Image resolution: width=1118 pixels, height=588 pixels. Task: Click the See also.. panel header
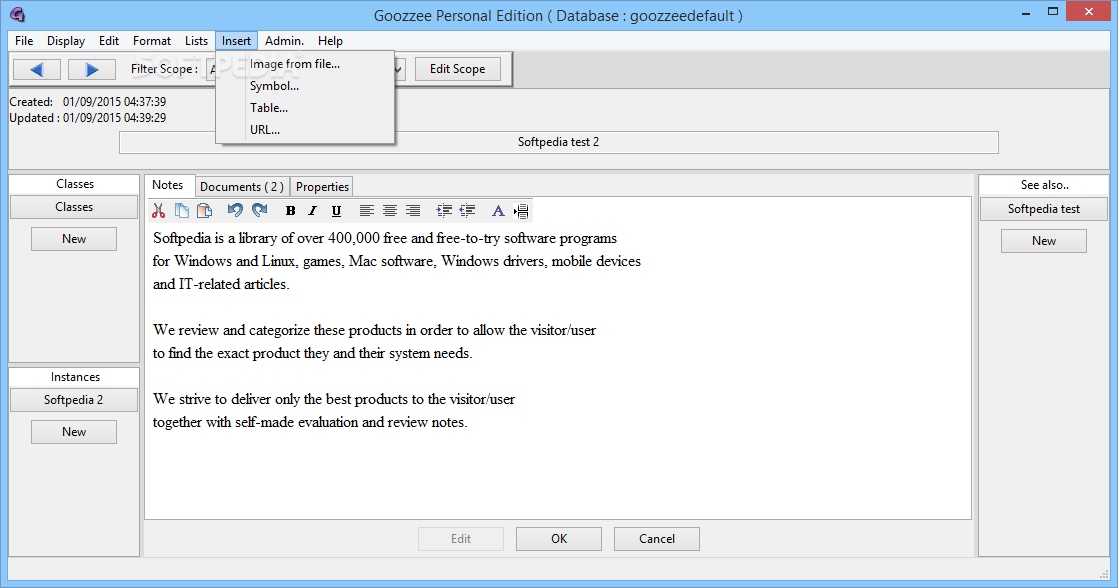click(1045, 185)
